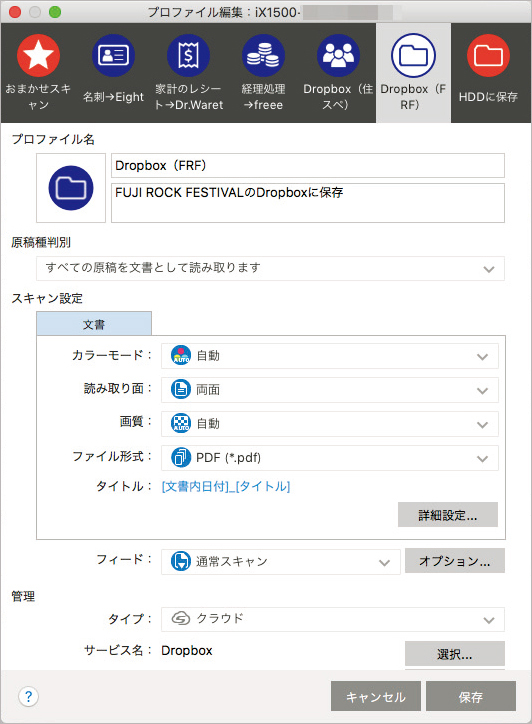Select the 名刺→Eight business card profile icon
This screenshot has height=724, width=532.
[114, 55]
